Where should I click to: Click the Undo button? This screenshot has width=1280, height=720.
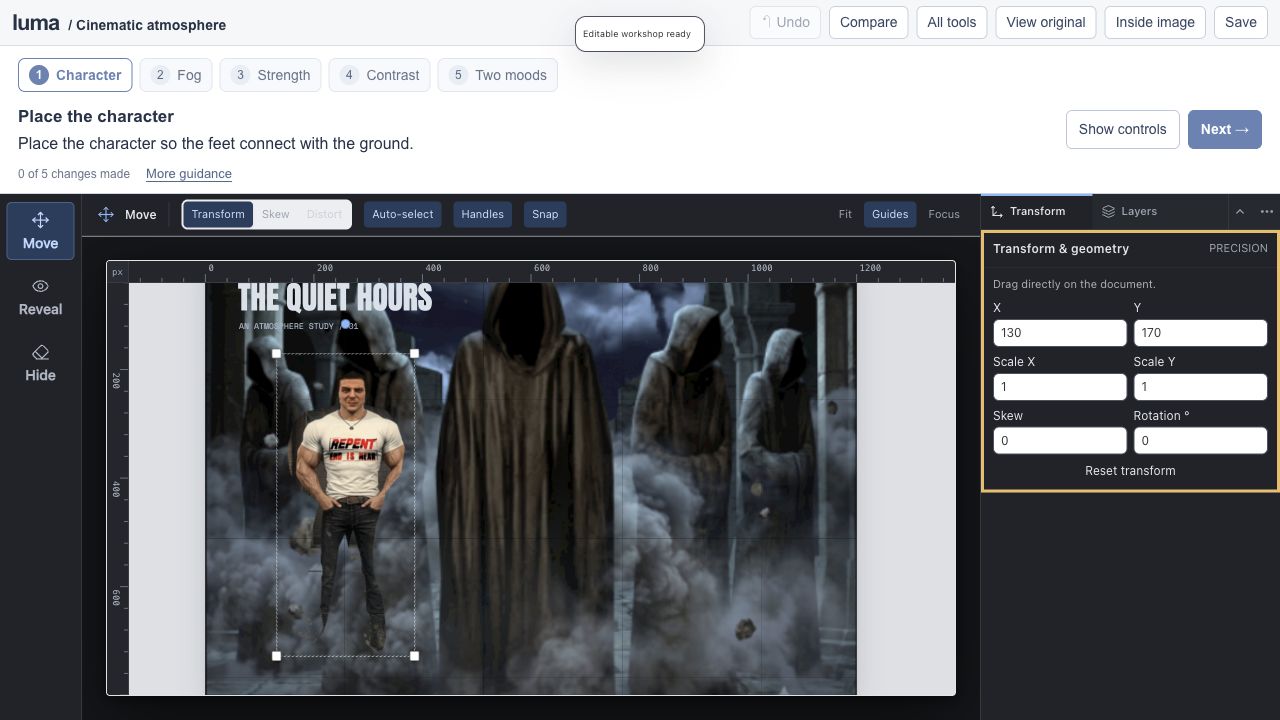[x=785, y=22]
